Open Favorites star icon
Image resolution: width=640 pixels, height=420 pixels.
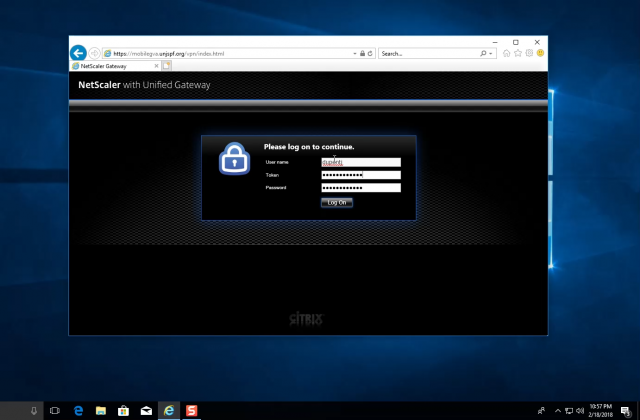[x=518, y=53]
